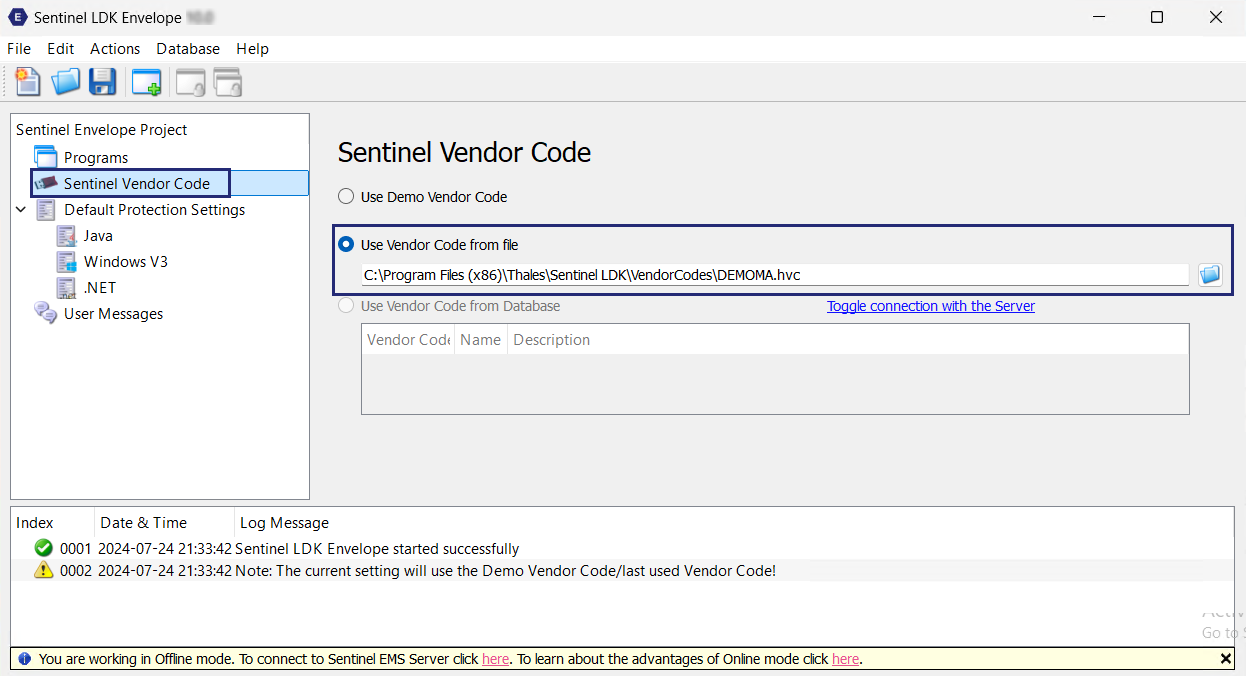
Task: Save the current project
Action: coord(102,82)
